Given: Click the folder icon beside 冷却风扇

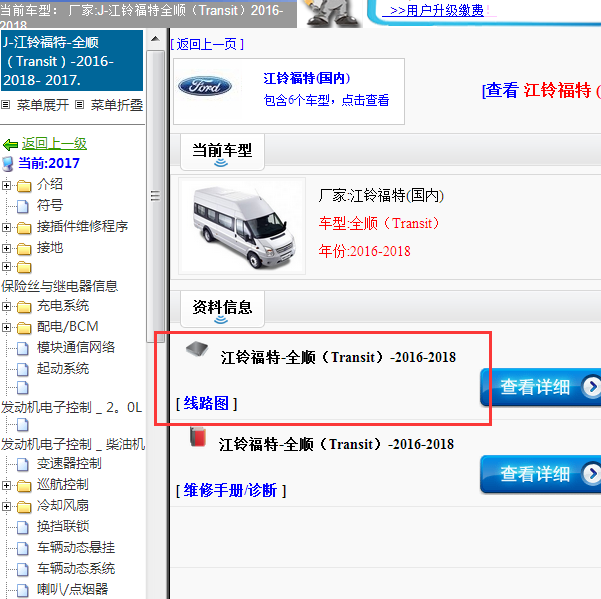Looking at the screenshot, I should coord(24,507).
